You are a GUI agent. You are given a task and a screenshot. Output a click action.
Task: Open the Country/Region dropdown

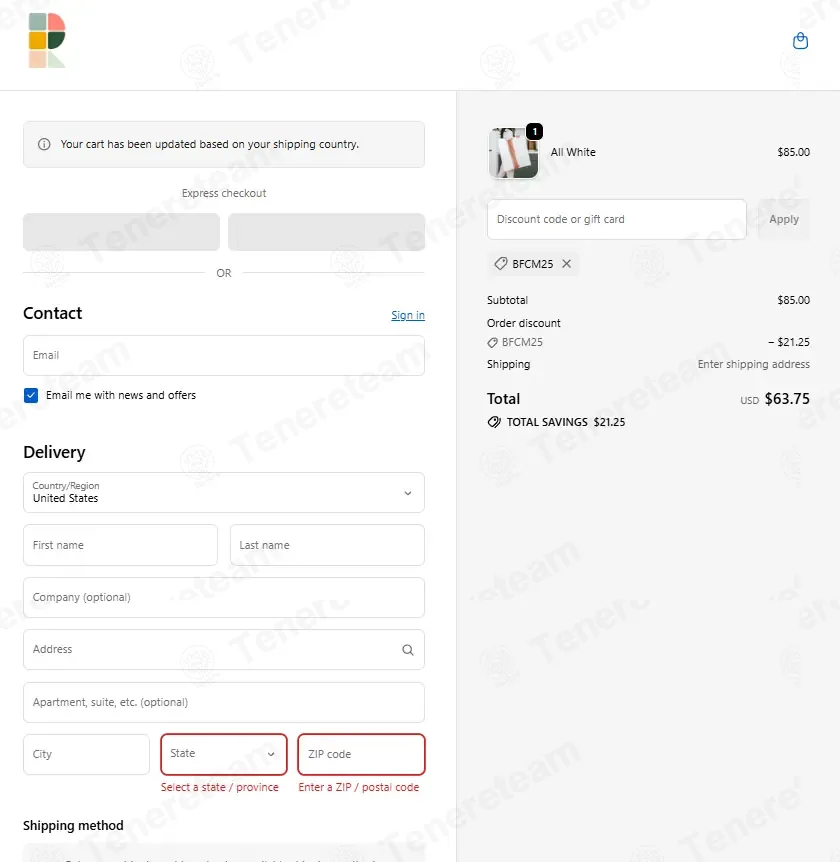[224, 492]
